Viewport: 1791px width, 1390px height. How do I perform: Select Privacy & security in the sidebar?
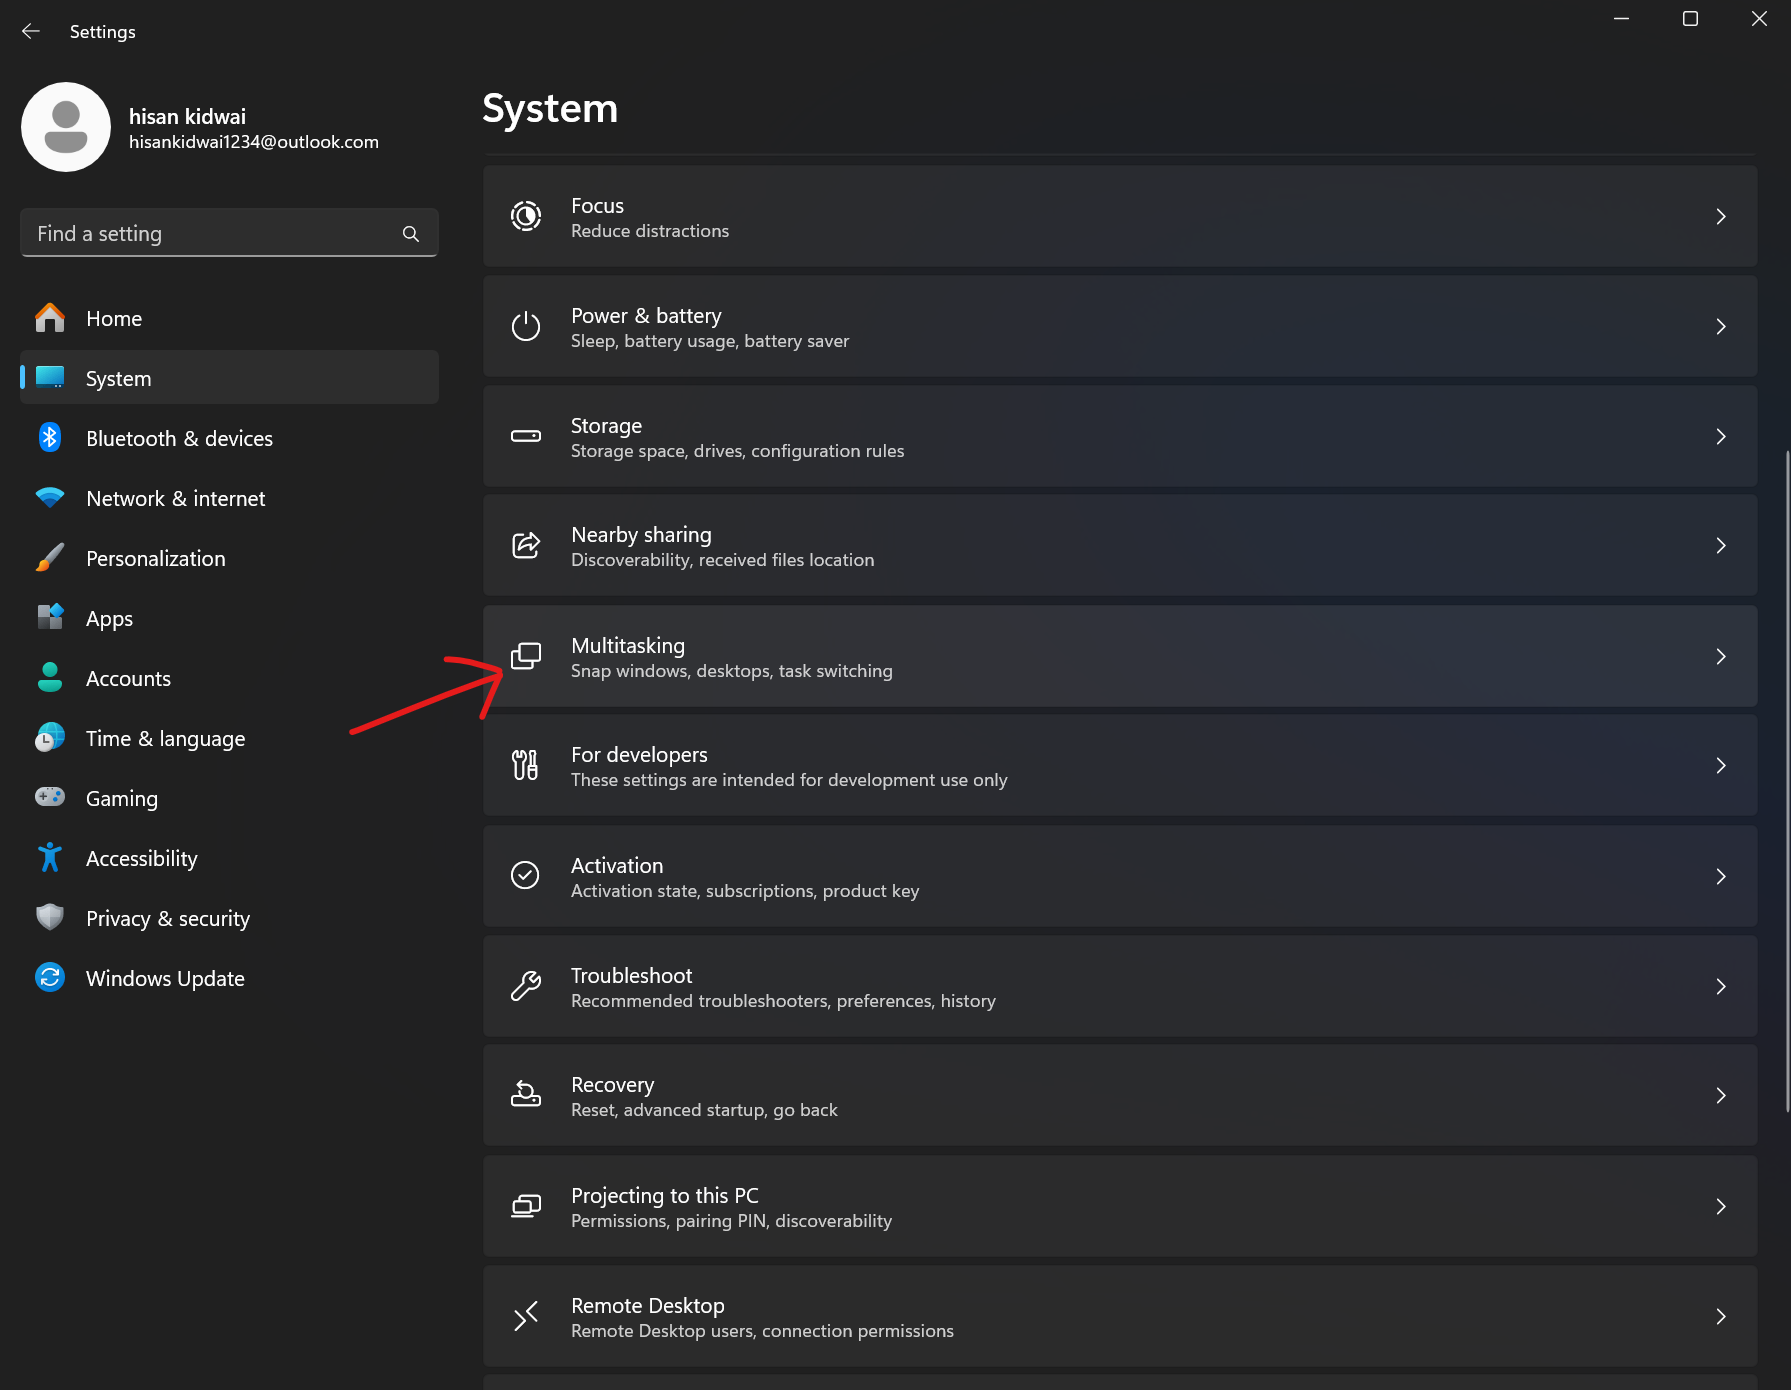pos(167,918)
